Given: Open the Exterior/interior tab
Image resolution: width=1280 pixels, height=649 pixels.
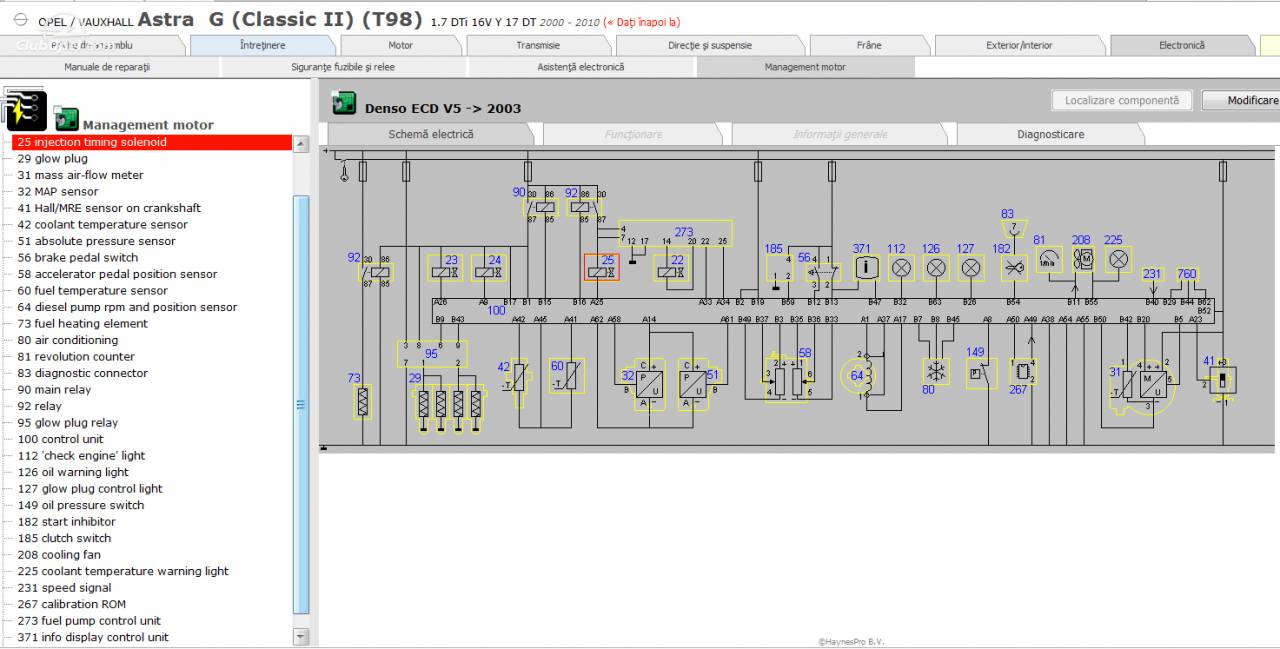Looking at the screenshot, I should (1019, 45).
